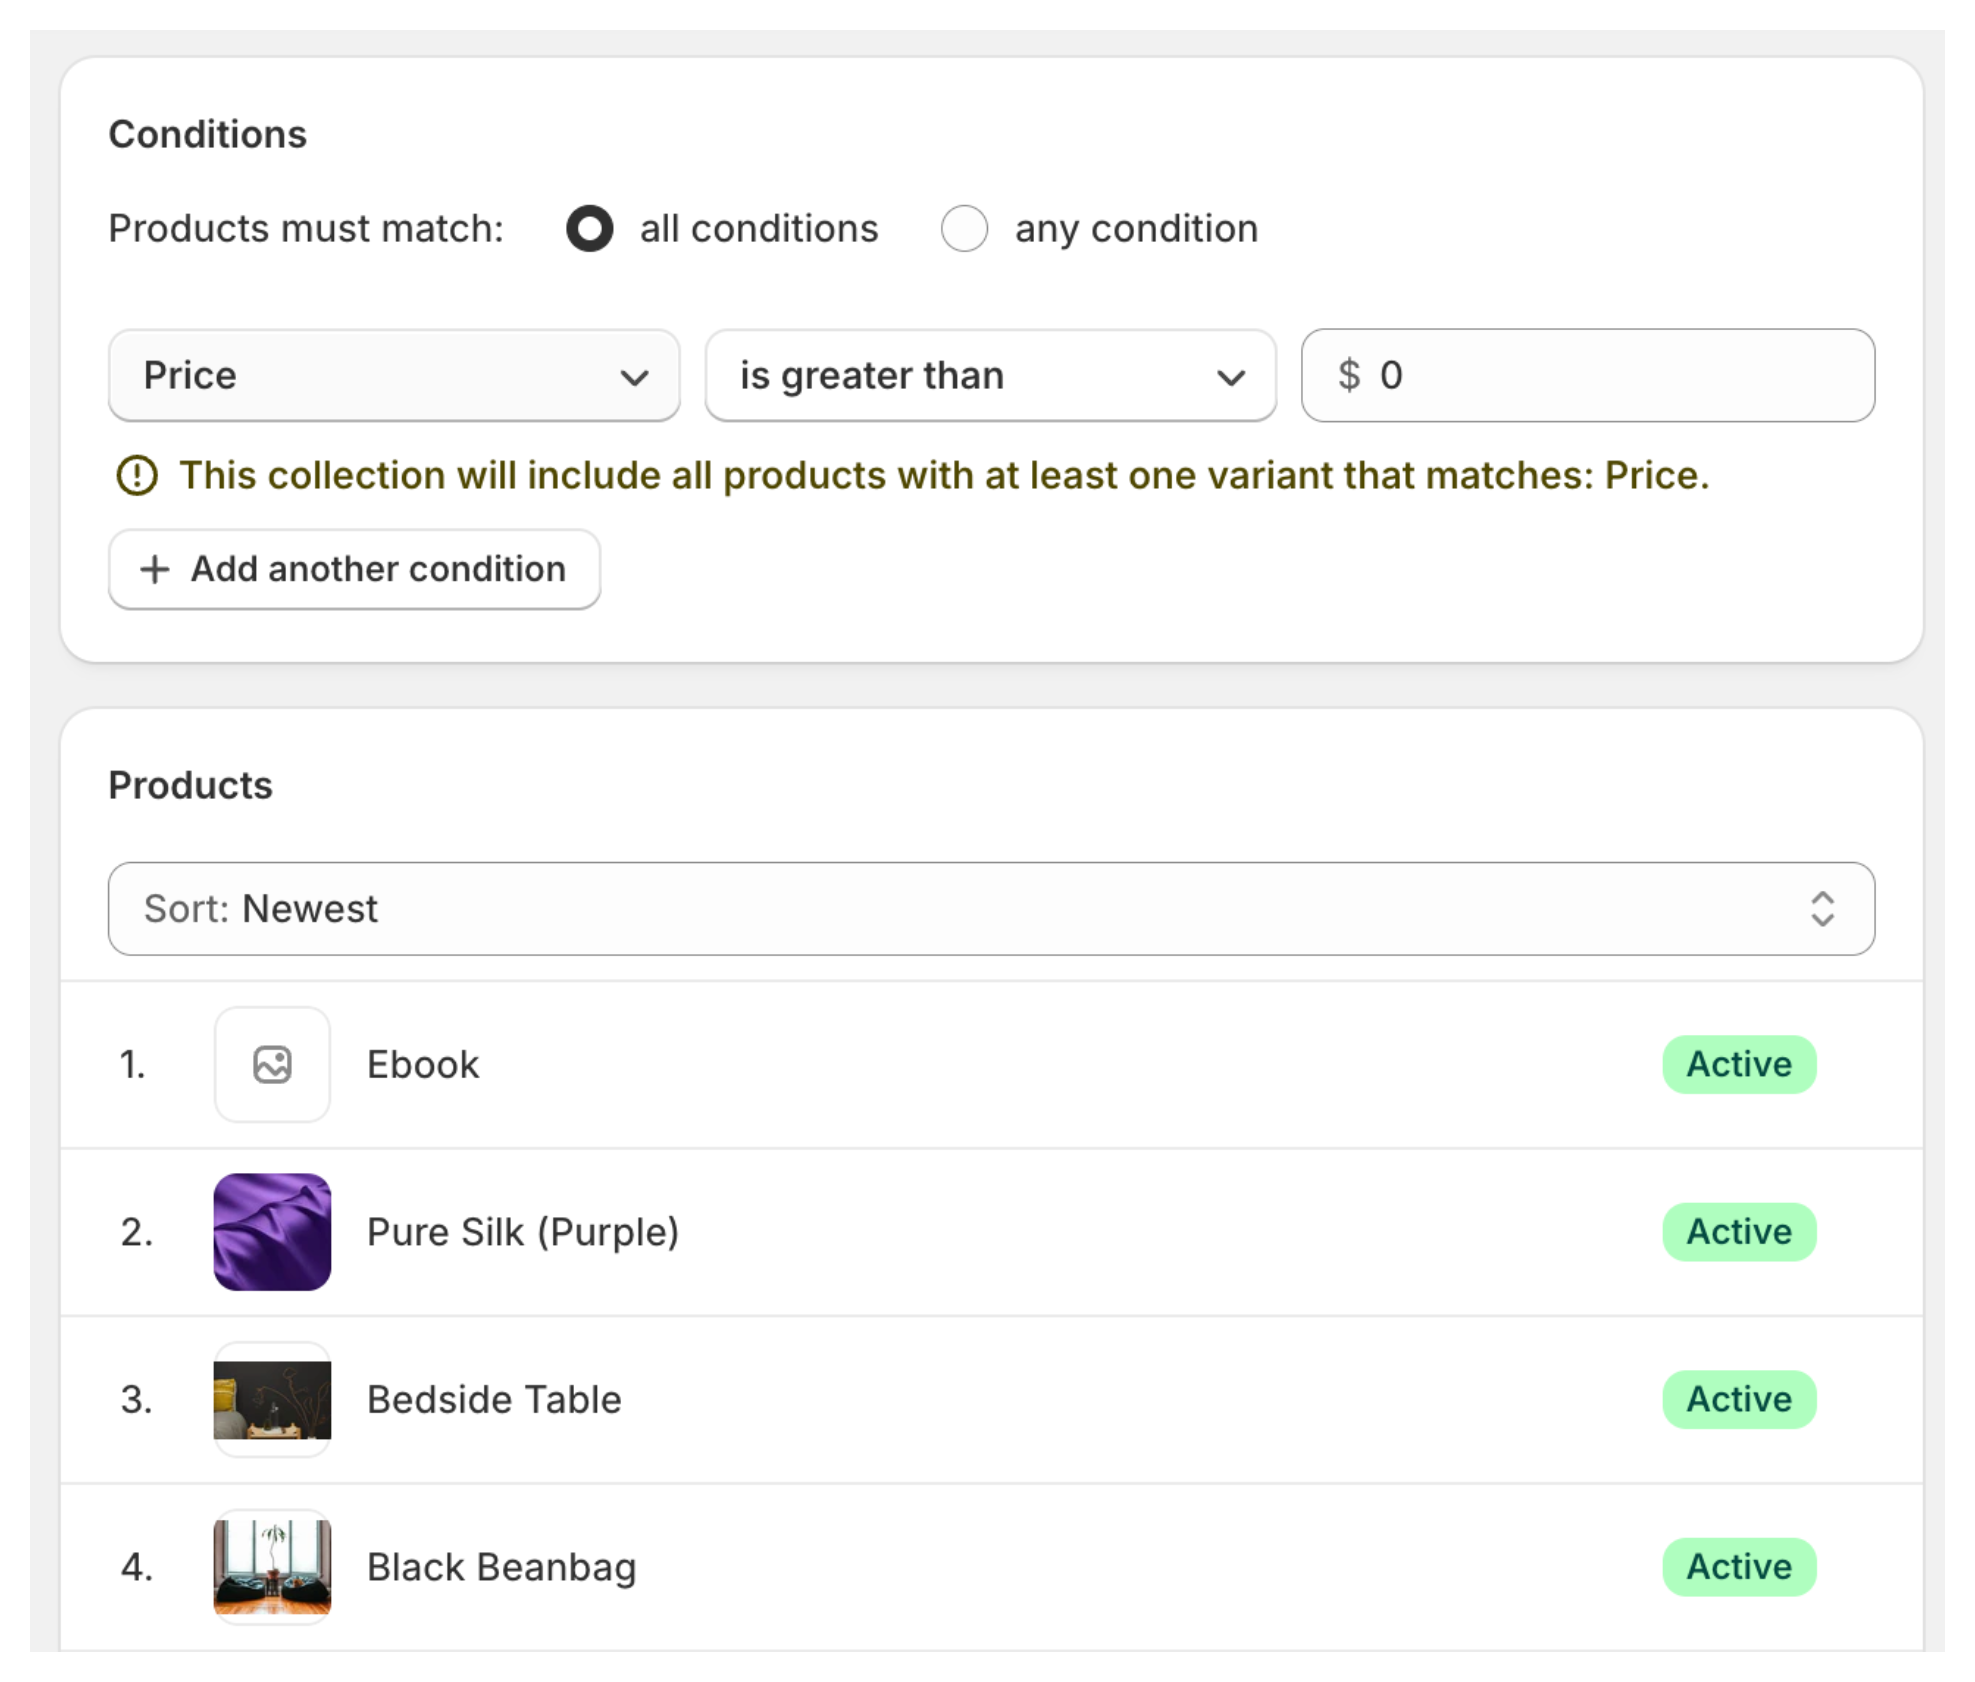Click the price value input field
Image resolution: width=1975 pixels, height=1682 pixels.
pos(1620,375)
